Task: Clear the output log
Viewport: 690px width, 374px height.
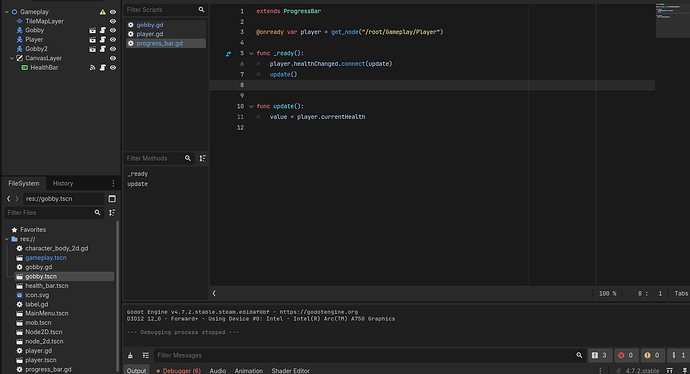Action: click(130, 356)
